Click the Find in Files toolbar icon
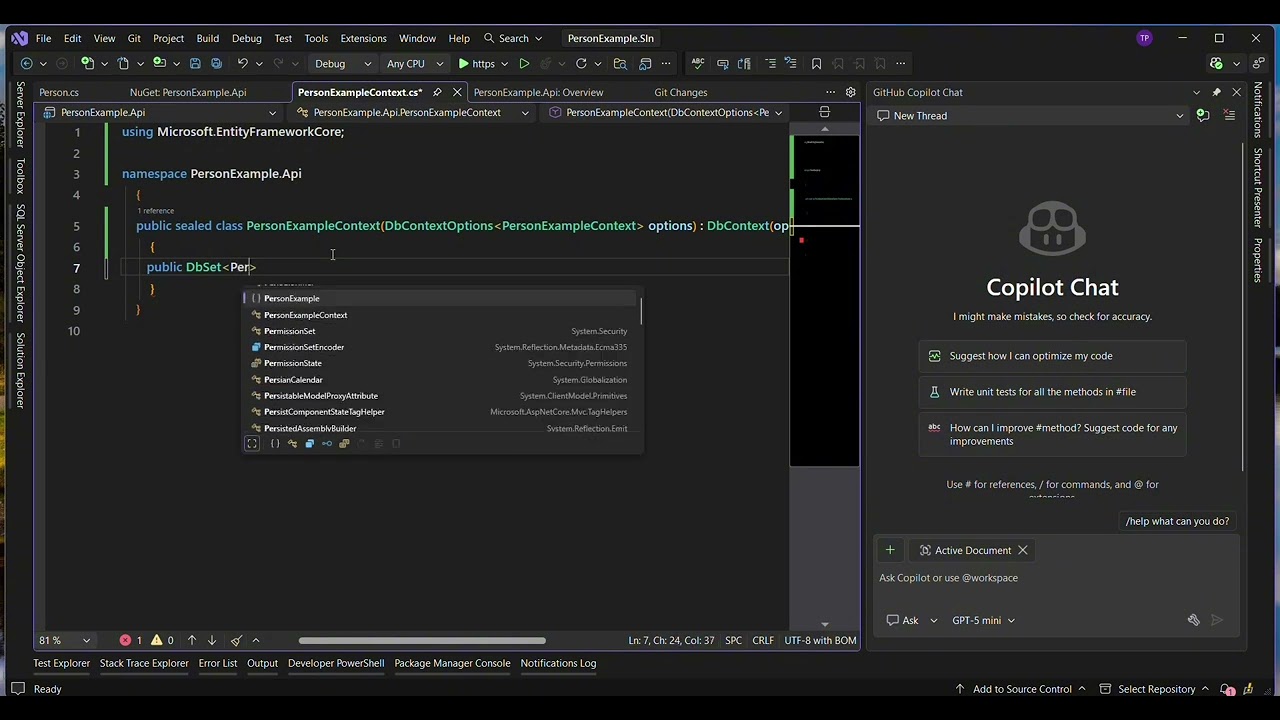 pyautogui.click(x=620, y=63)
